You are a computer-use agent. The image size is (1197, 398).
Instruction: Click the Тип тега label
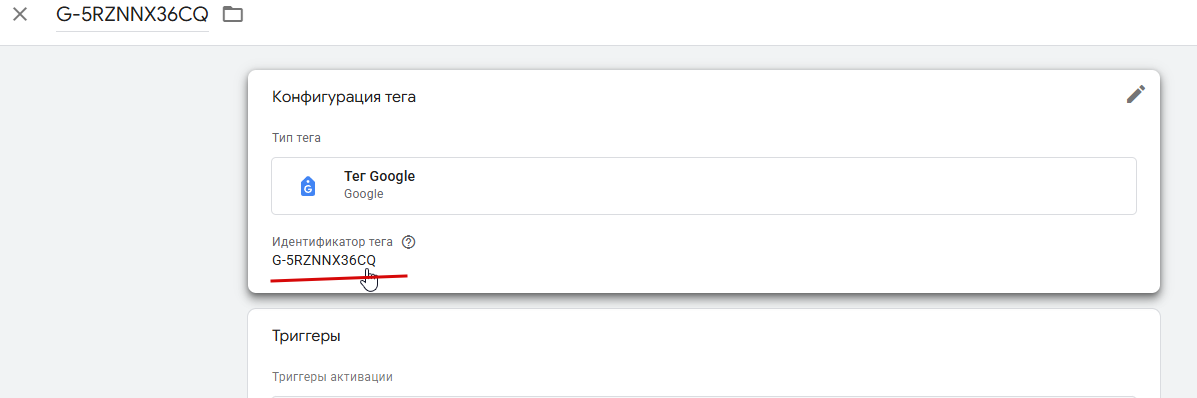[296, 138]
